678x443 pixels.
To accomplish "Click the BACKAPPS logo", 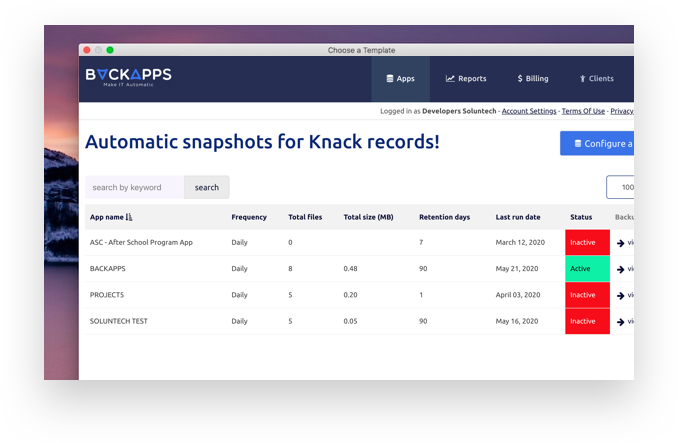I will pyautogui.click(x=128, y=77).
